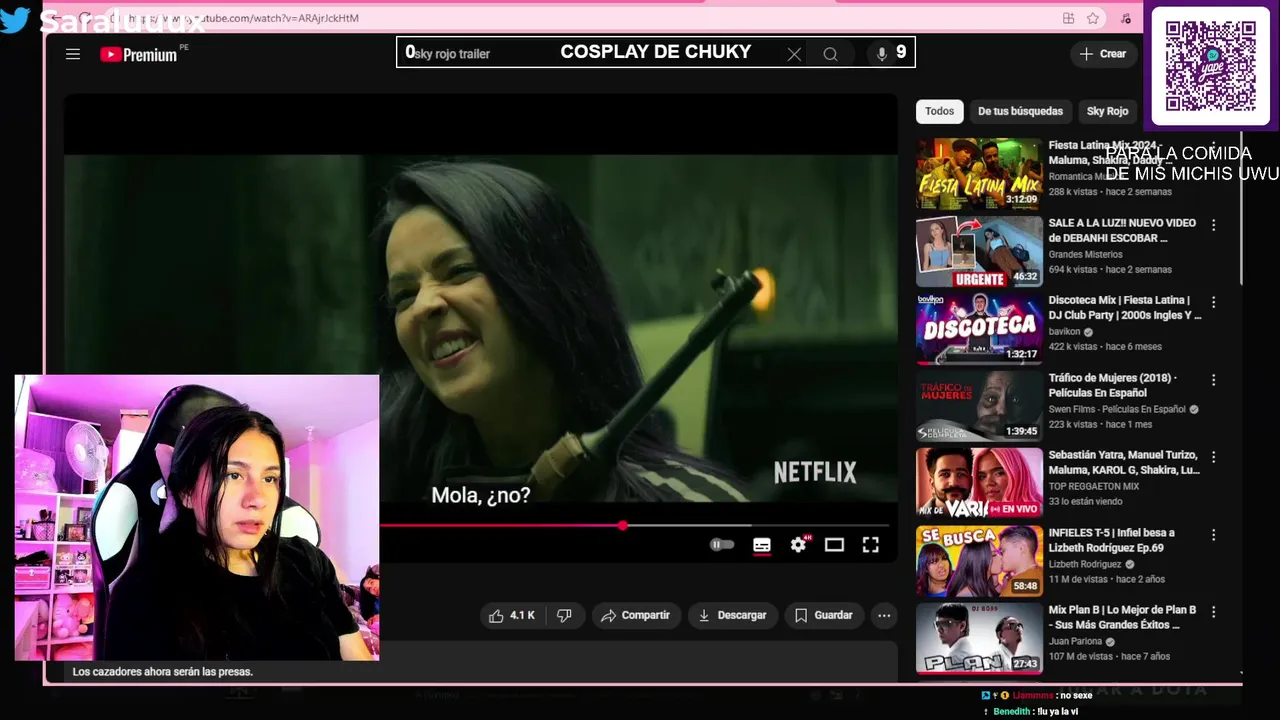This screenshot has height=720, width=1280.
Task: Switch to theater mode
Action: [834, 545]
